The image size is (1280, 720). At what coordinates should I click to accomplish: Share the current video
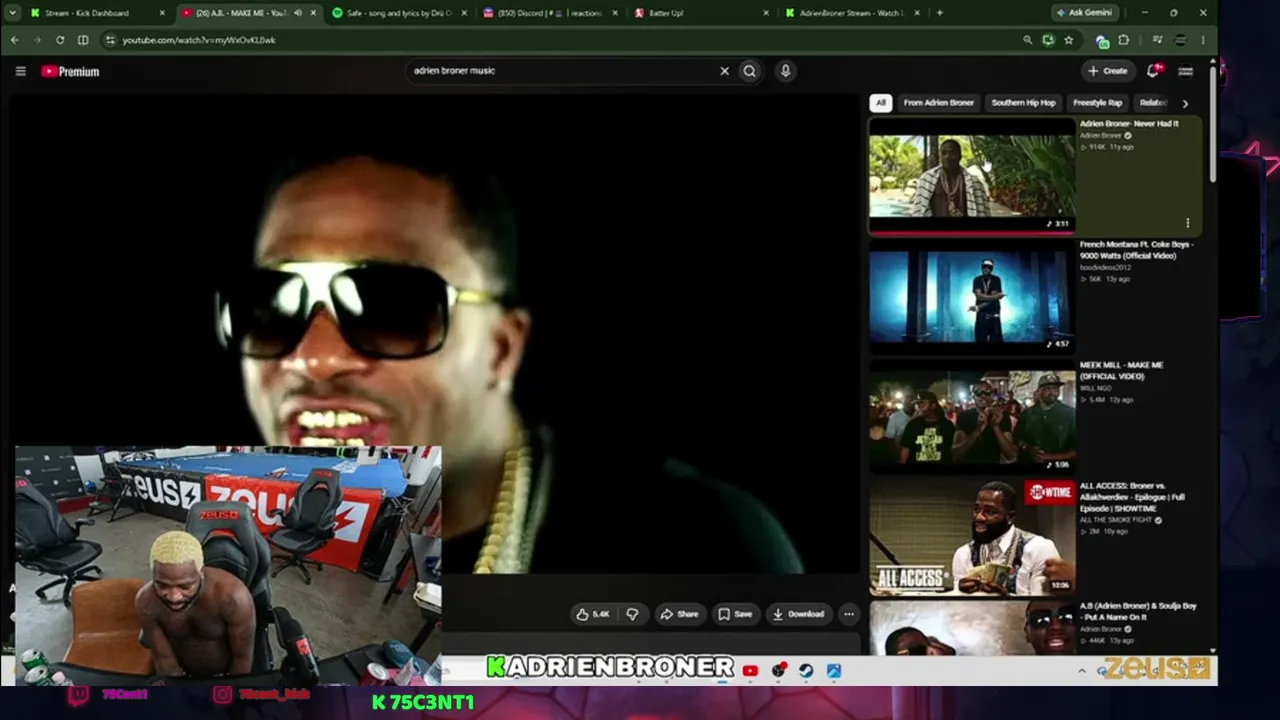679,614
